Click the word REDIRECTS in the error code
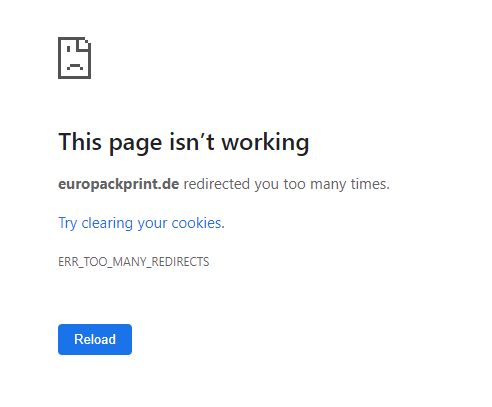 click(x=180, y=262)
